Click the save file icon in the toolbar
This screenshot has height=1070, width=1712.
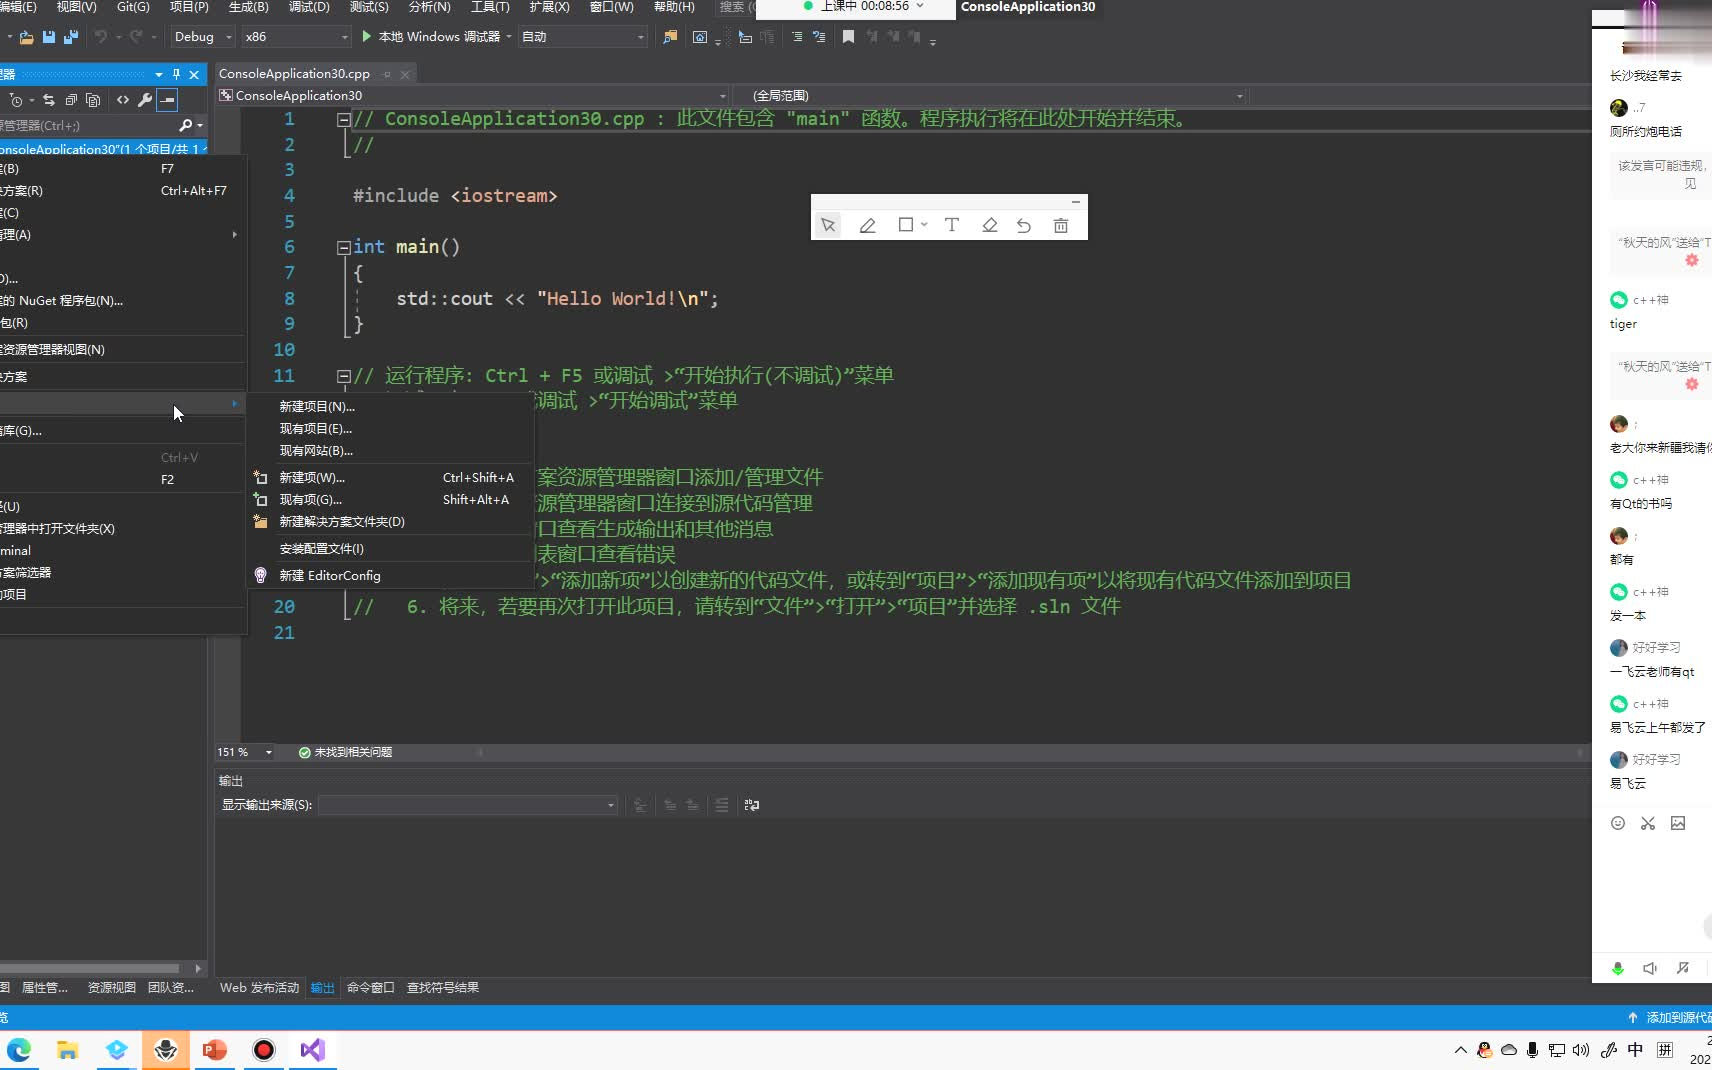(x=49, y=37)
